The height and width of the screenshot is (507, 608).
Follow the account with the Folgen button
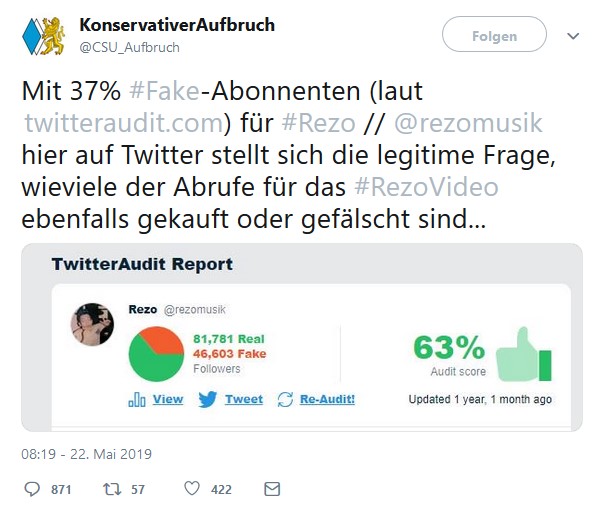tap(494, 34)
